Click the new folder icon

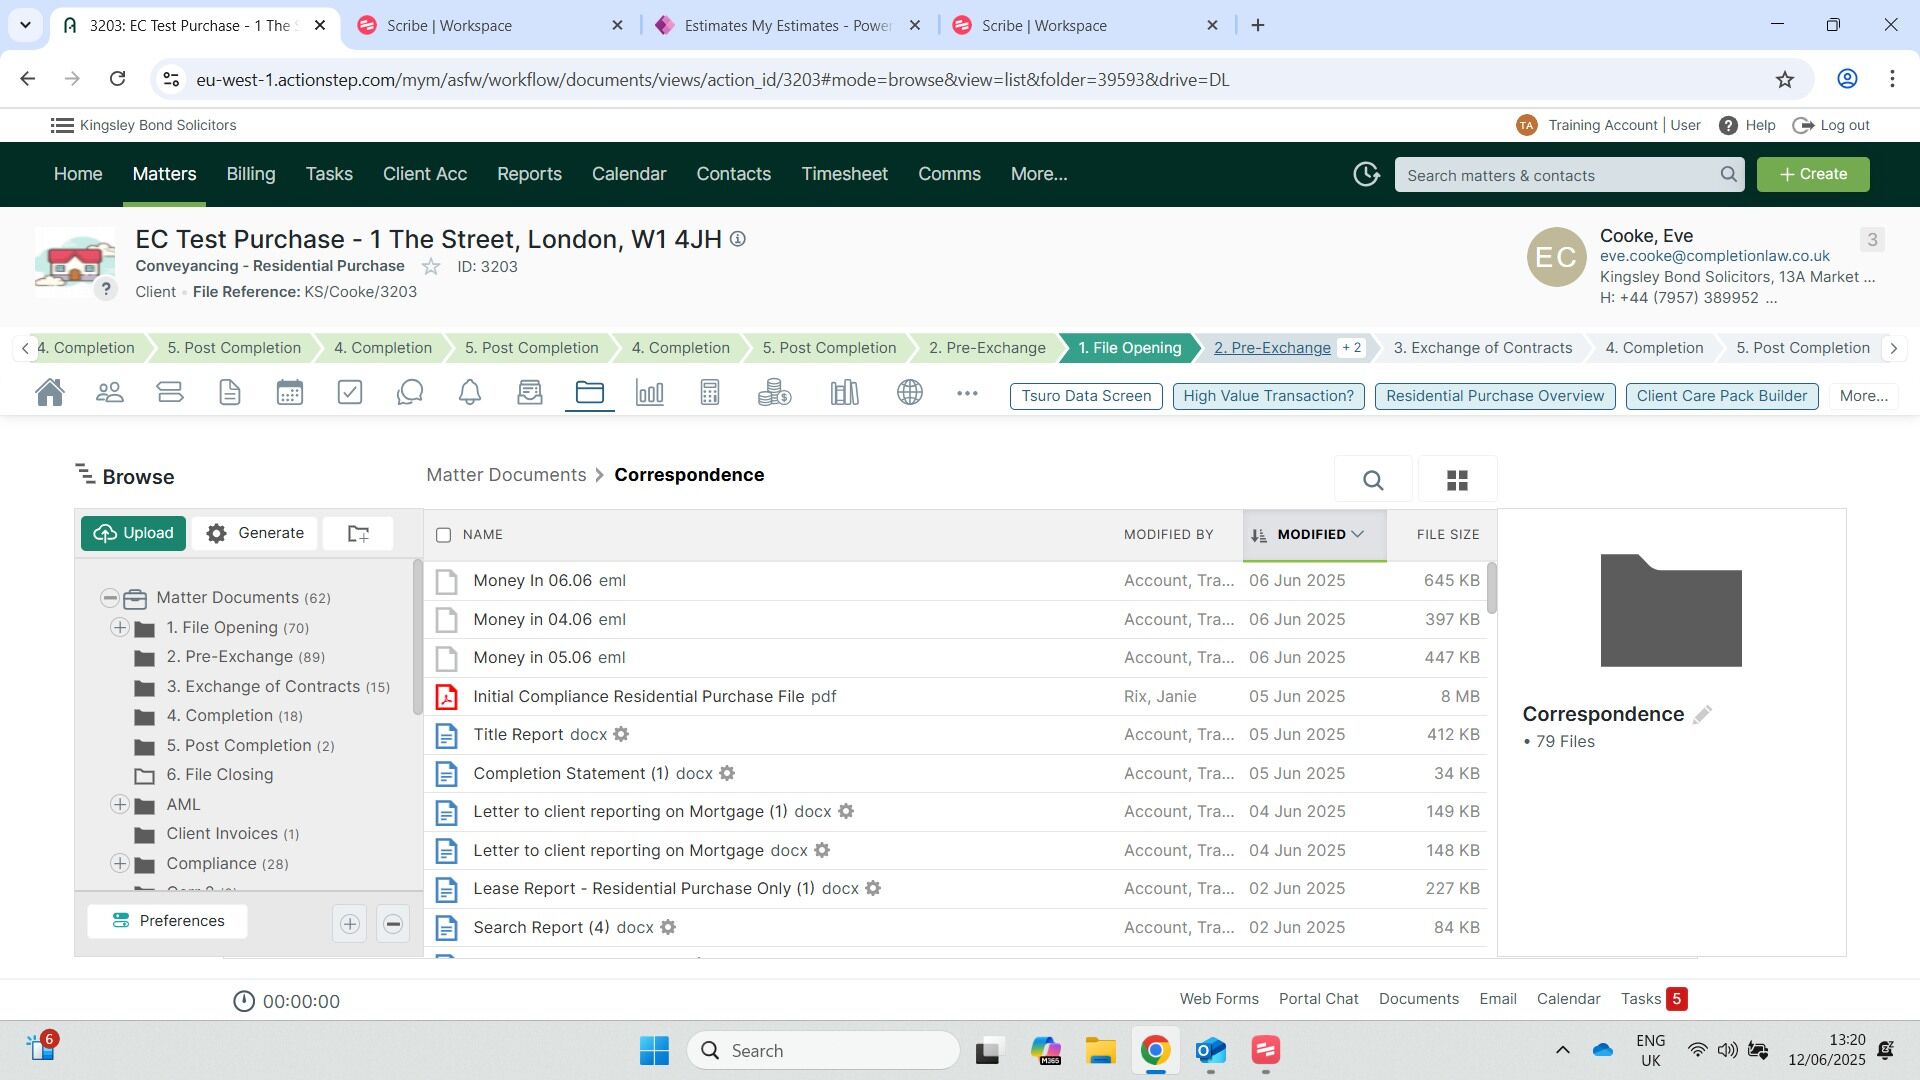point(358,534)
